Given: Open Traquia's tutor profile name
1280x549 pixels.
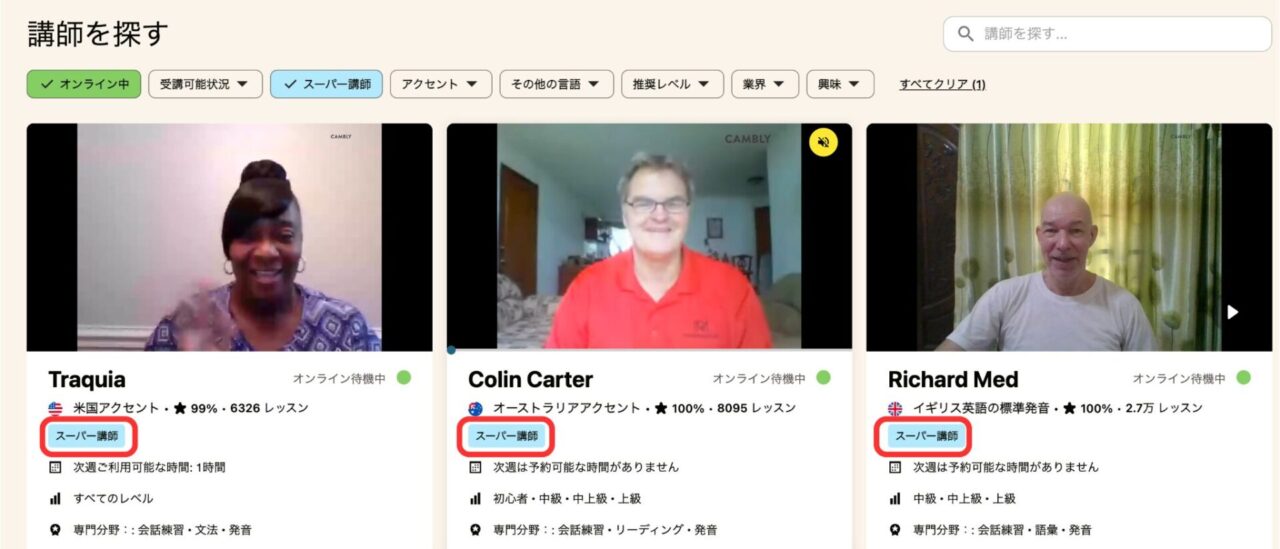Looking at the screenshot, I should (87, 380).
